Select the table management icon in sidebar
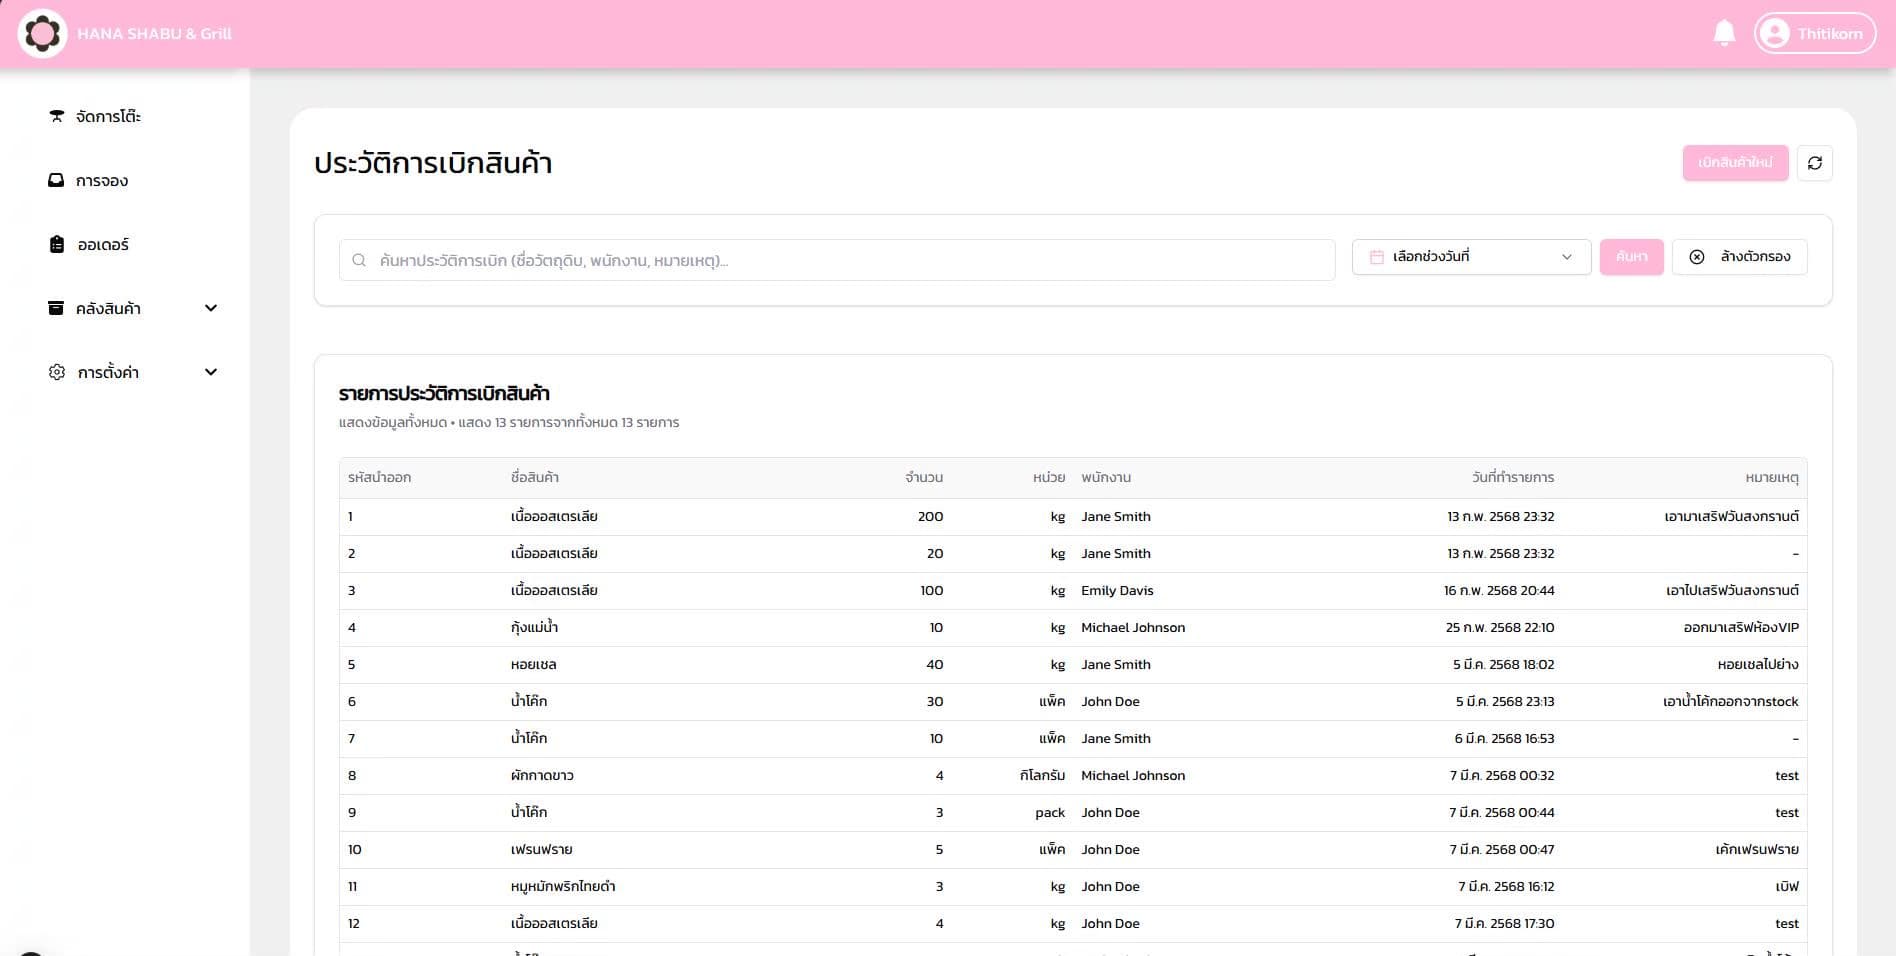 tap(57, 116)
